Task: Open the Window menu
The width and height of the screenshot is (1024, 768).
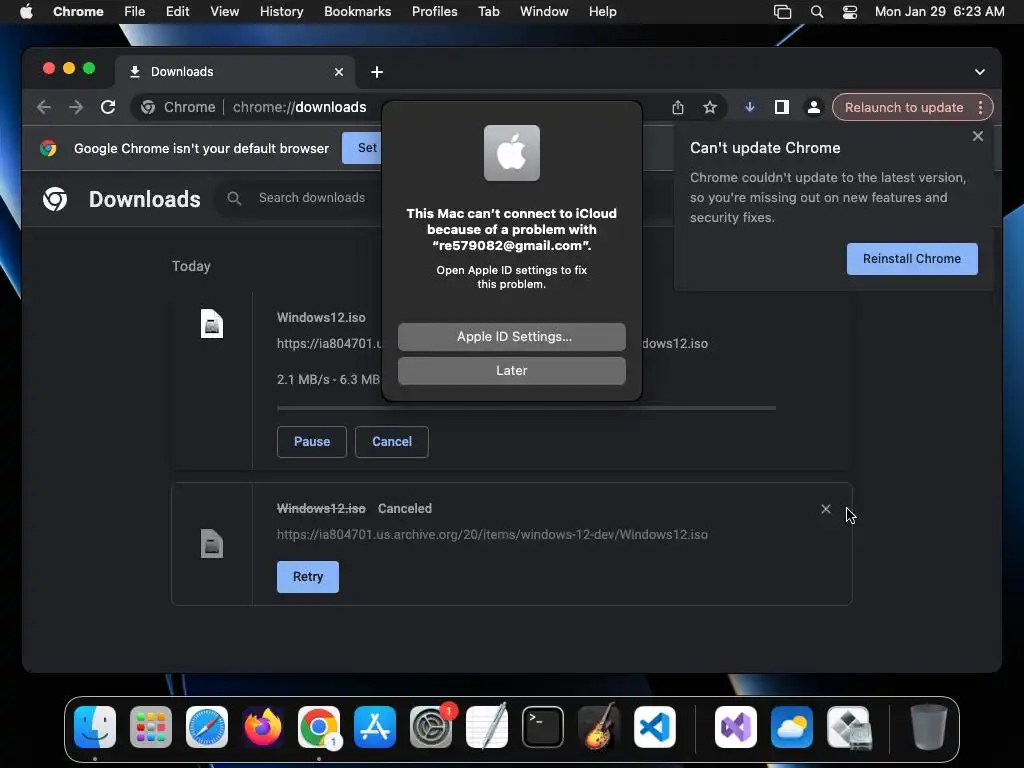Action: pos(544,12)
